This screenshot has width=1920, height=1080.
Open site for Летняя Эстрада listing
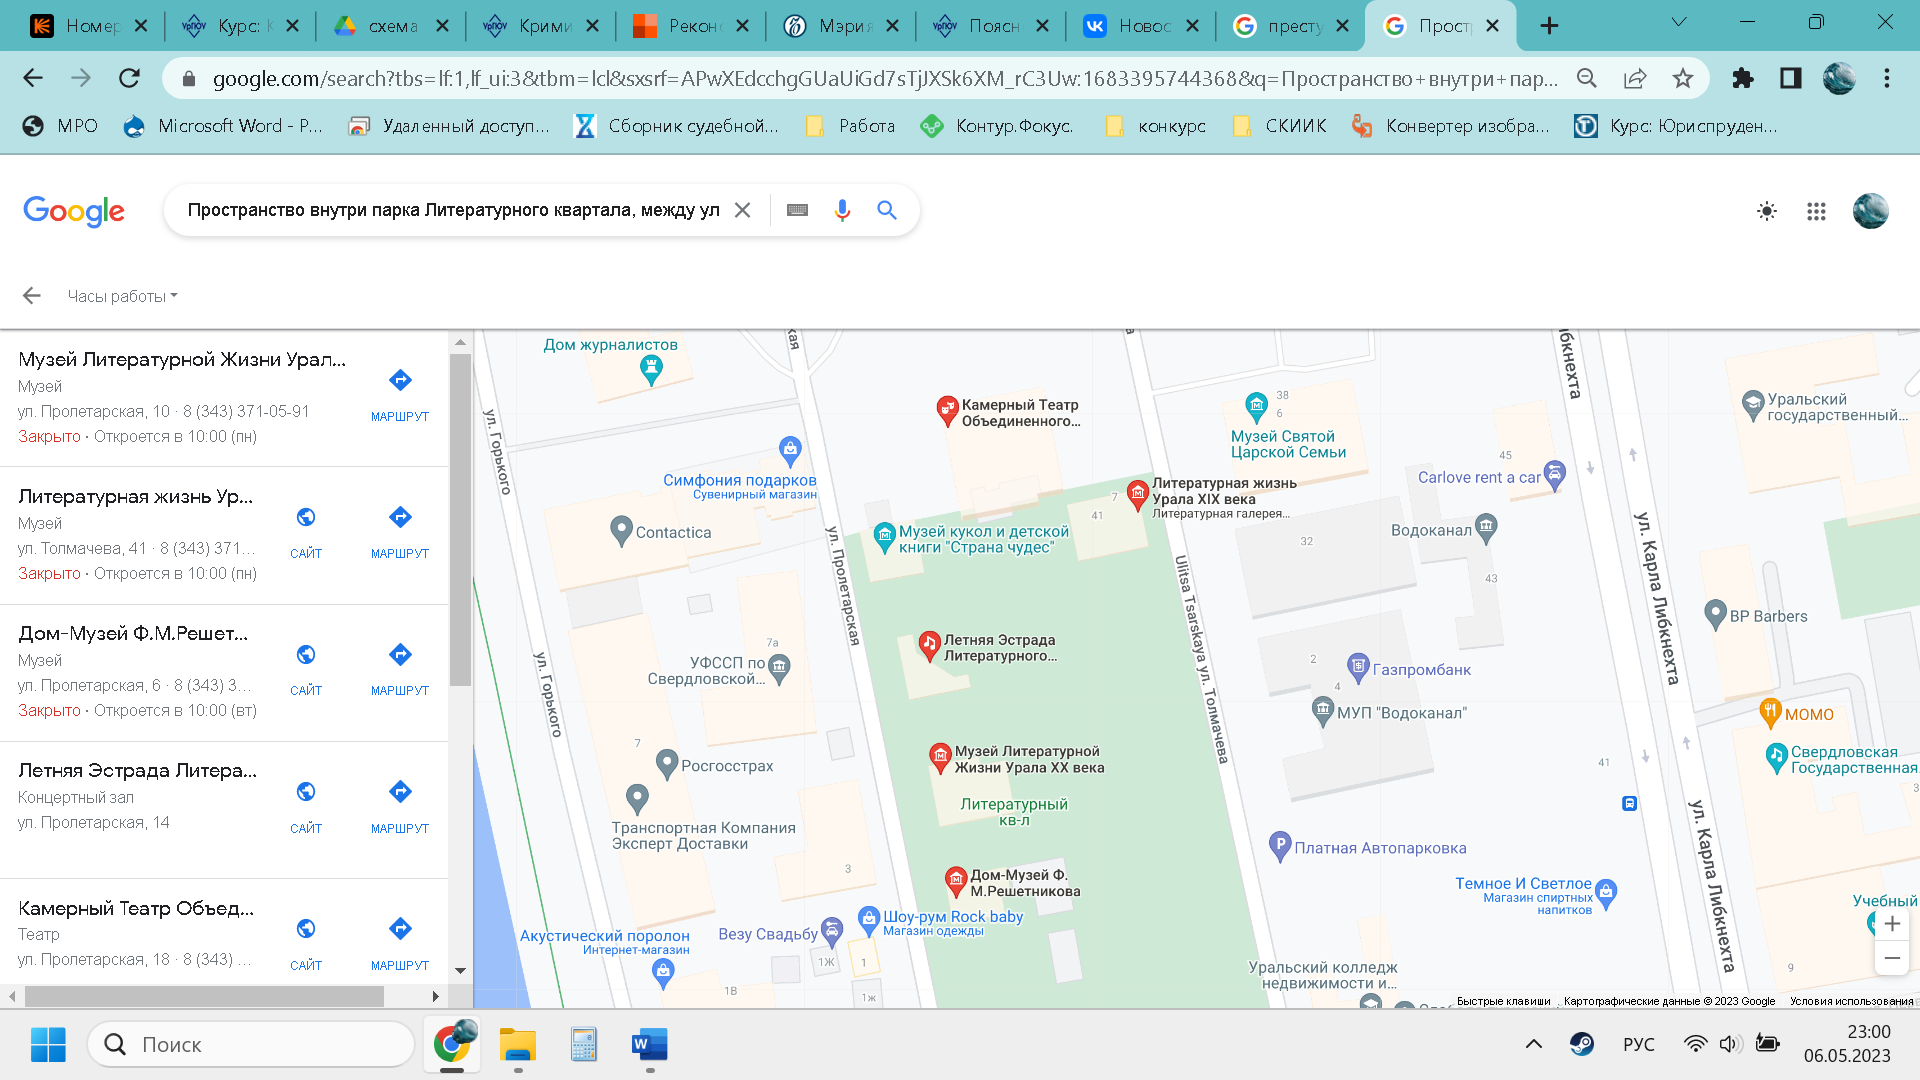pyautogui.click(x=306, y=806)
